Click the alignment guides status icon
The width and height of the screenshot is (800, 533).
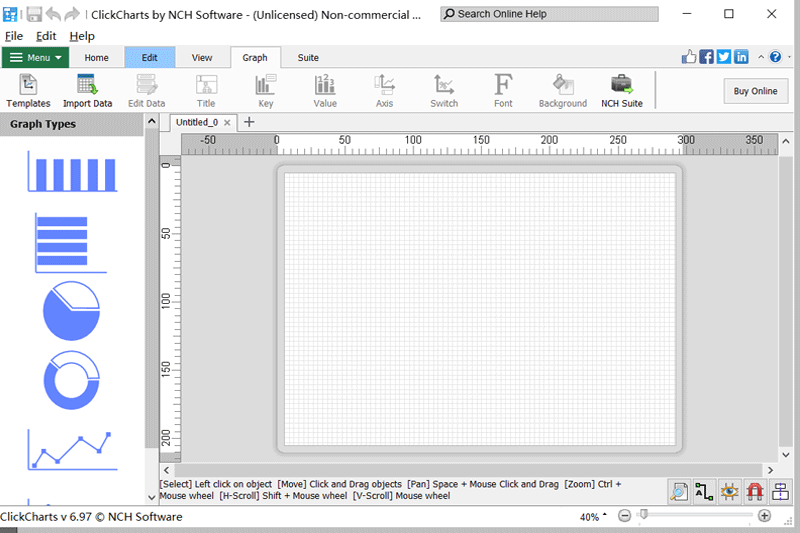(780, 492)
